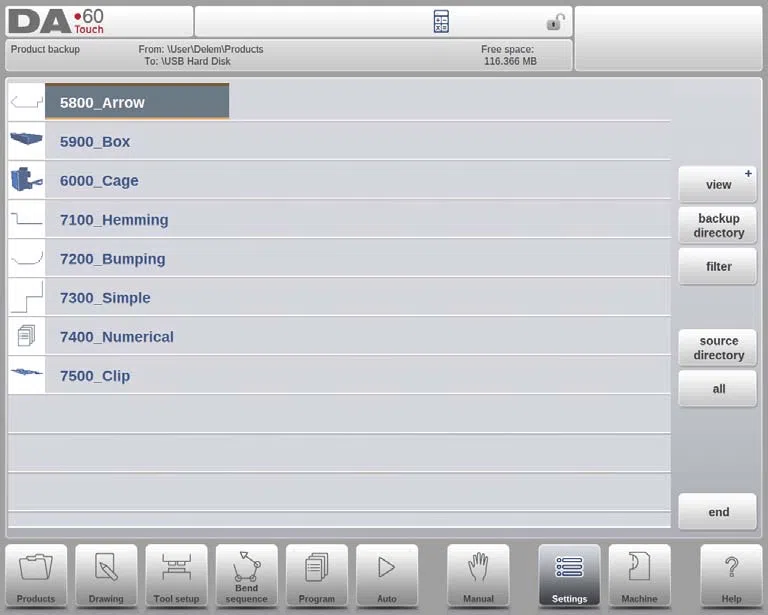
Task: Go to the Drawing mode
Action: pos(106,576)
